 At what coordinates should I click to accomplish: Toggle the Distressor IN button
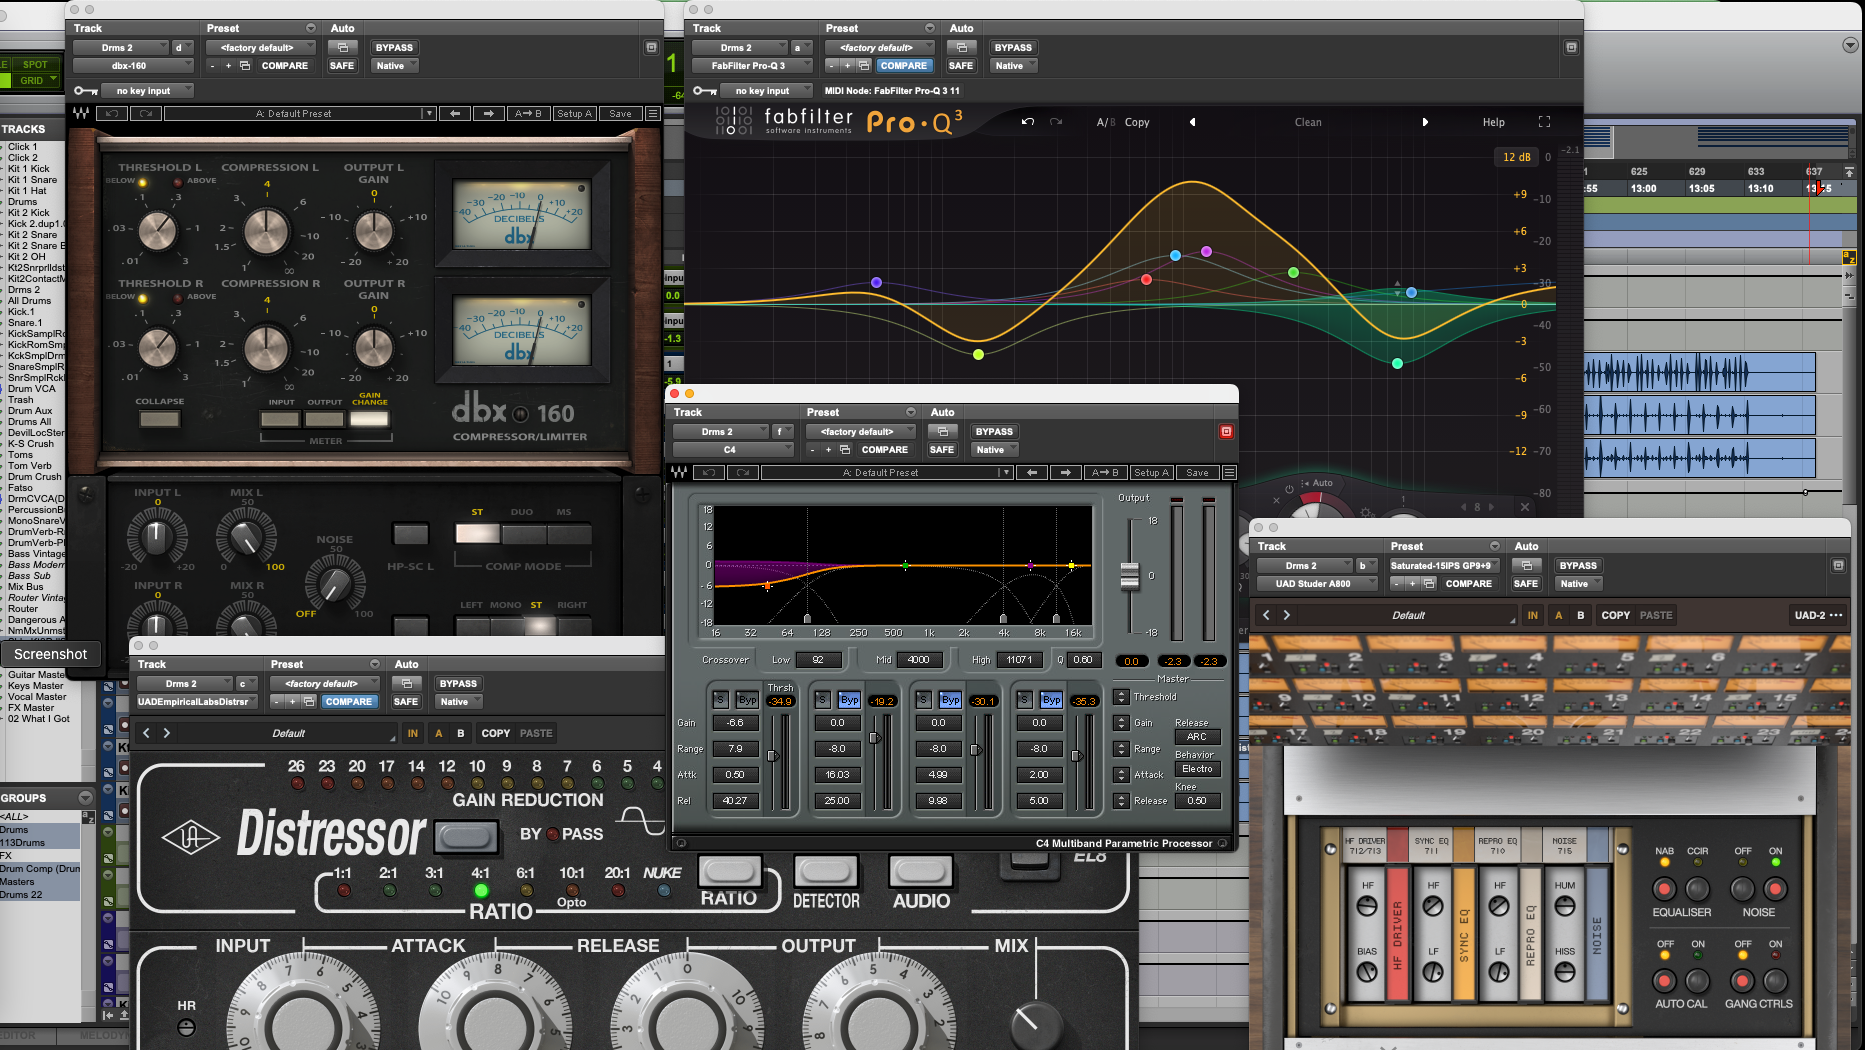413,733
